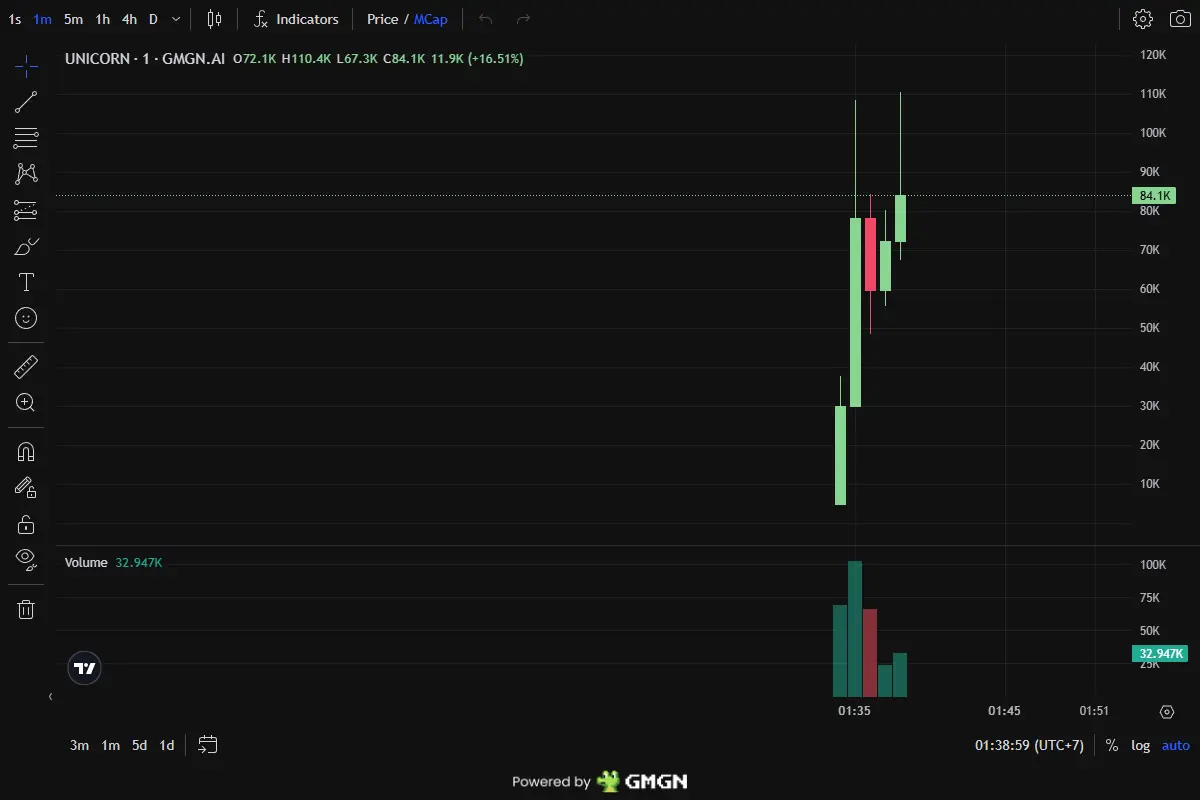Set date range to 1d
Viewport: 1200px width, 800px height.
pyautogui.click(x=167, y=745)
